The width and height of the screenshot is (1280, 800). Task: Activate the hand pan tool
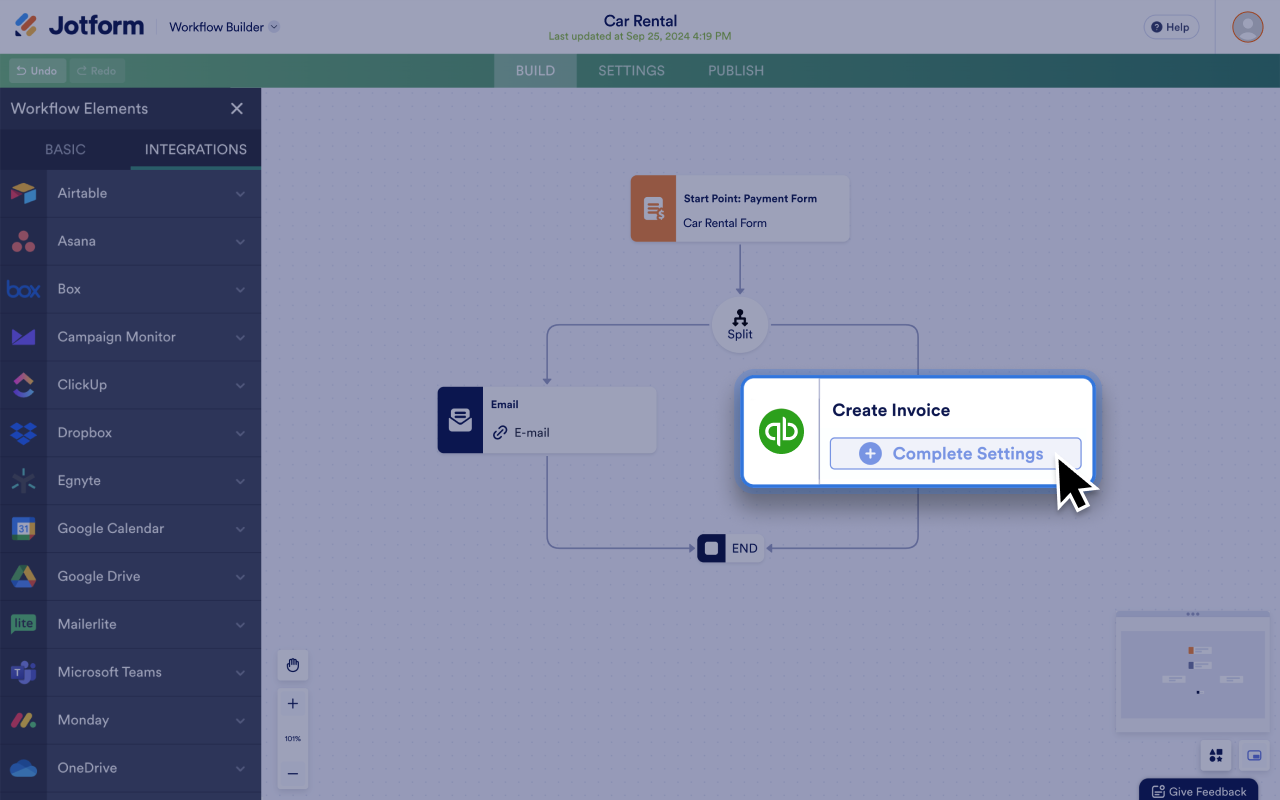pyautogui.click(x=293, y=665)
